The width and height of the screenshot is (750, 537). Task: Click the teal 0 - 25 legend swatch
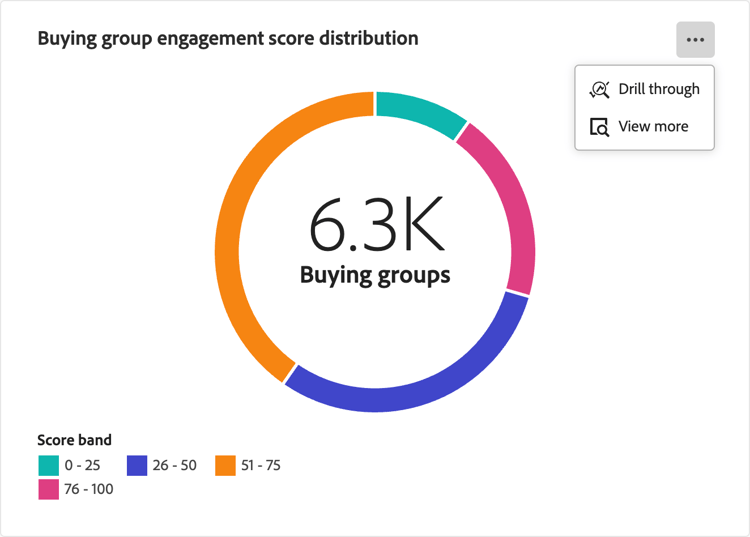click(x=48, y=465)
